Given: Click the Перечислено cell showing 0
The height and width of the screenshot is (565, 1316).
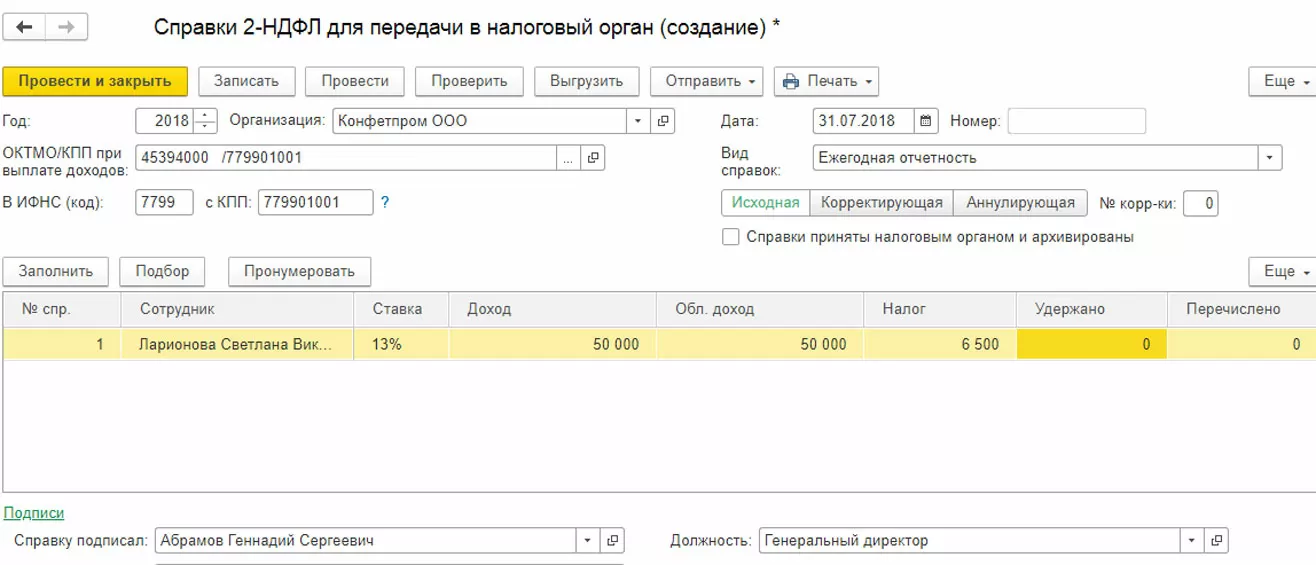Looking at the screenshot, I should [x=1241, y=344].
